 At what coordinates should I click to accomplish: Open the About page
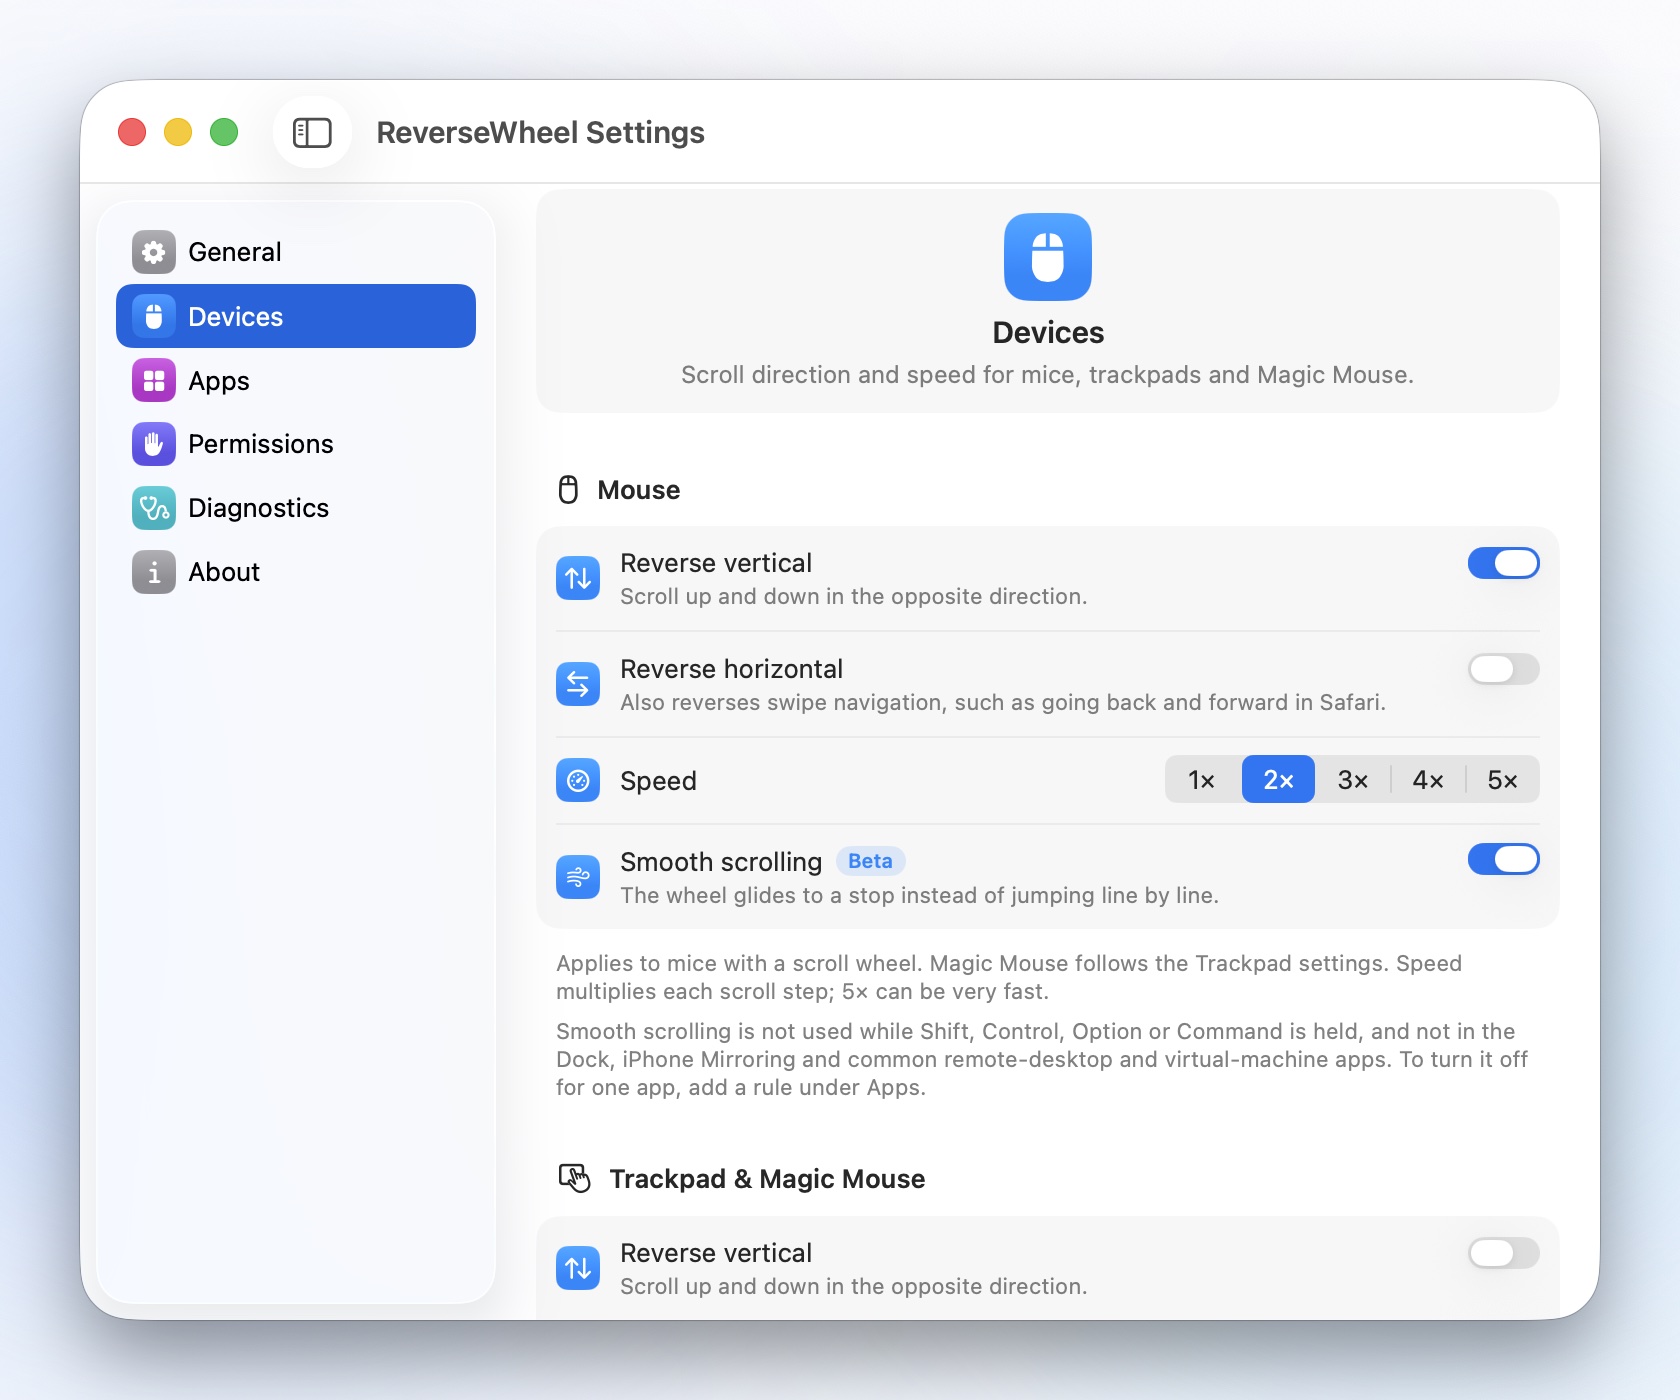(296, 572)
